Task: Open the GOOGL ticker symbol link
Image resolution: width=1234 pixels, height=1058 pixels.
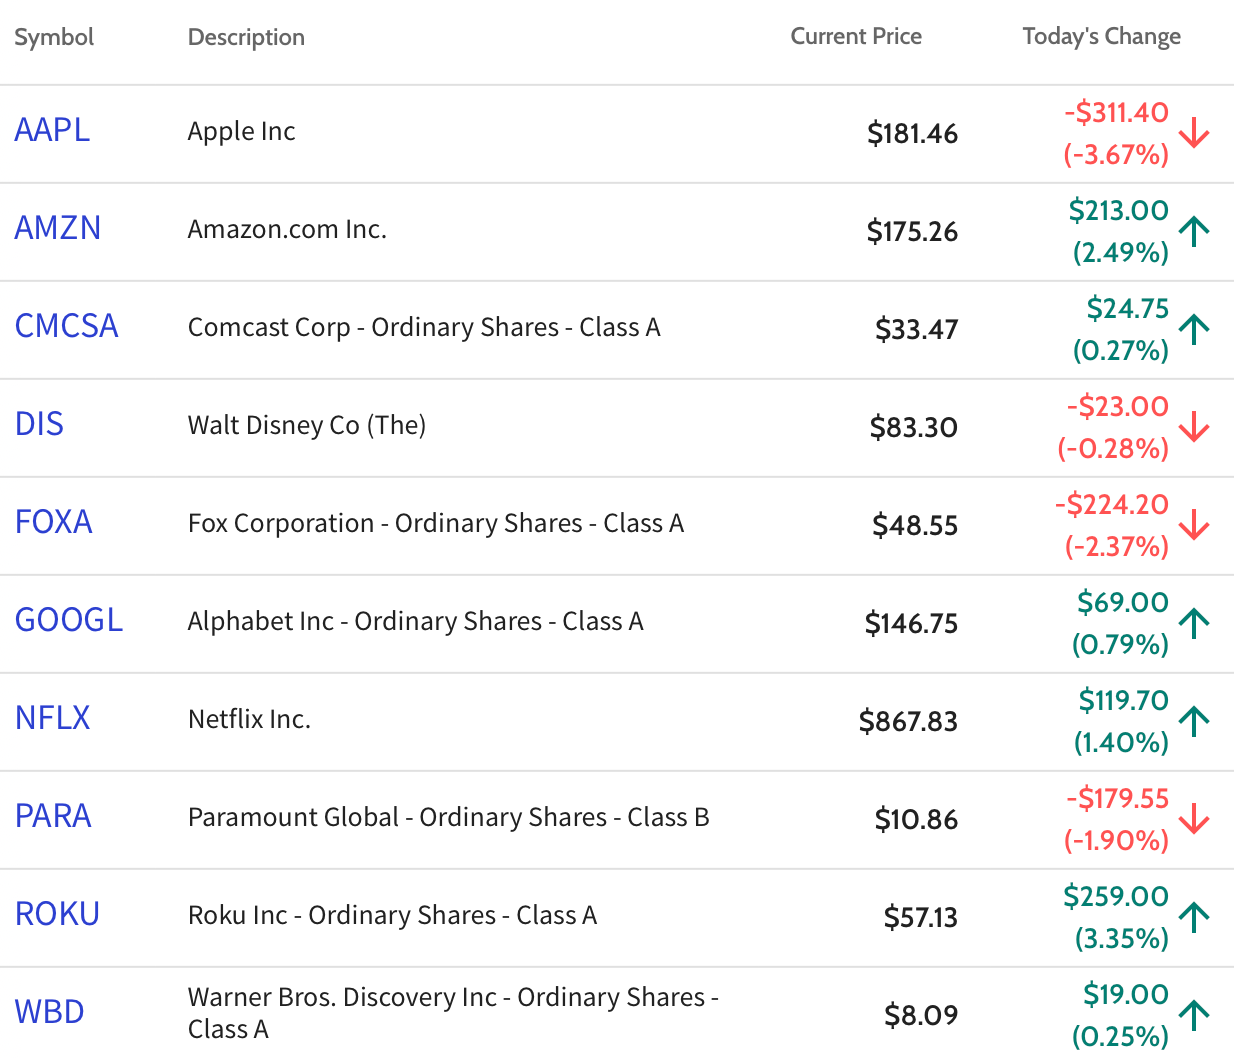Action: (69, 620)
